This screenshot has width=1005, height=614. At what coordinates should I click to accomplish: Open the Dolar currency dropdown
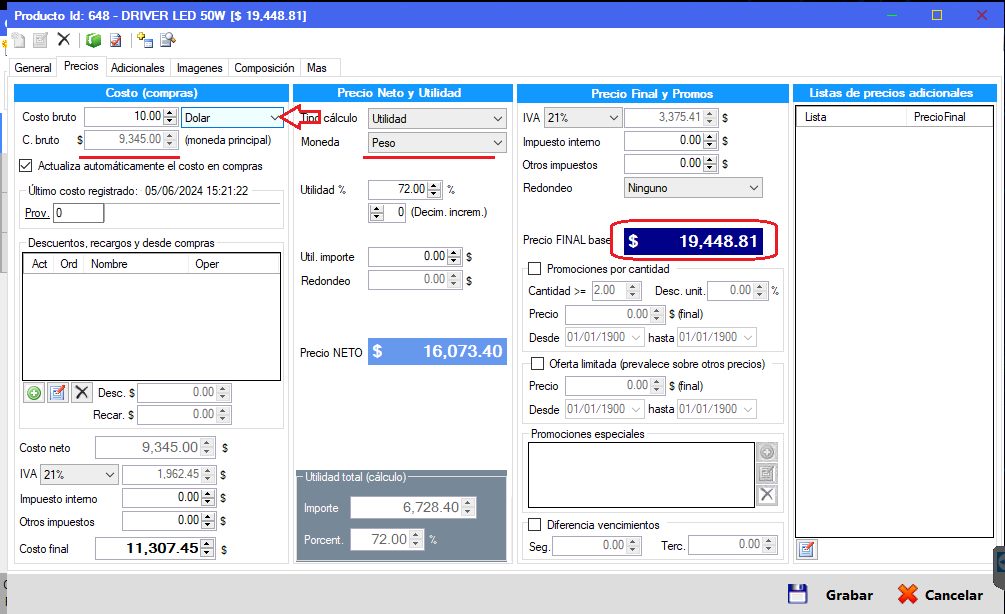point(274,117)
